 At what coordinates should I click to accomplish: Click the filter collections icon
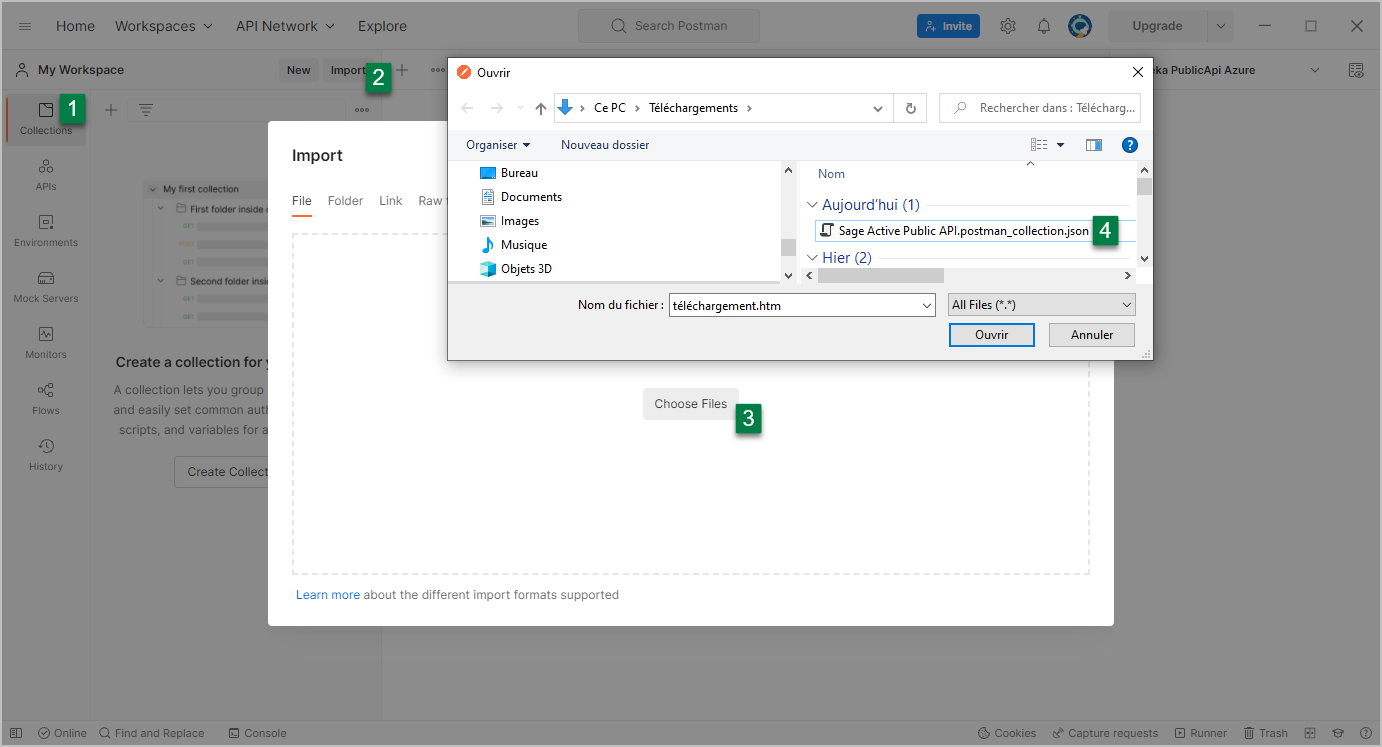[x=146, y=110]
